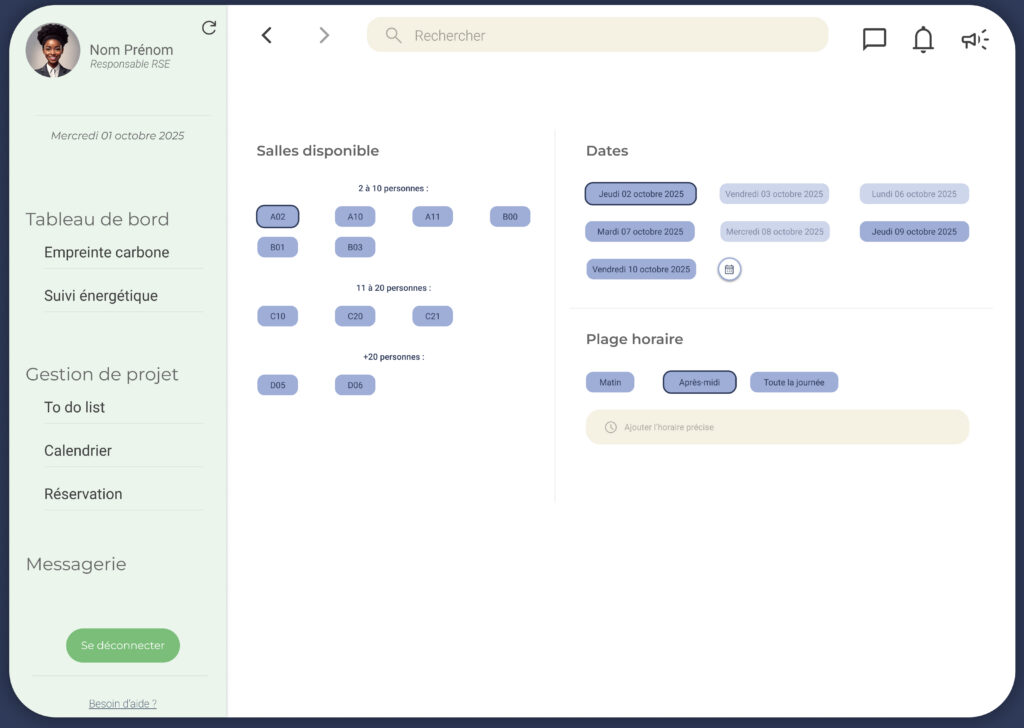Click the megaphone announcements icon
The width and height of the screenshot is (1024, 728).
point(974,39)
